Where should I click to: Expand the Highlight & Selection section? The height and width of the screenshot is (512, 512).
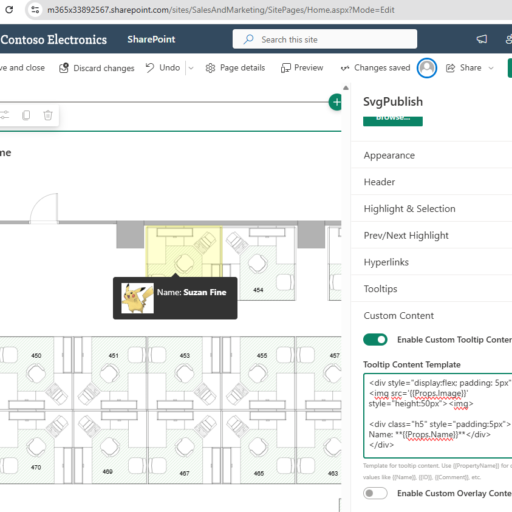431,209
